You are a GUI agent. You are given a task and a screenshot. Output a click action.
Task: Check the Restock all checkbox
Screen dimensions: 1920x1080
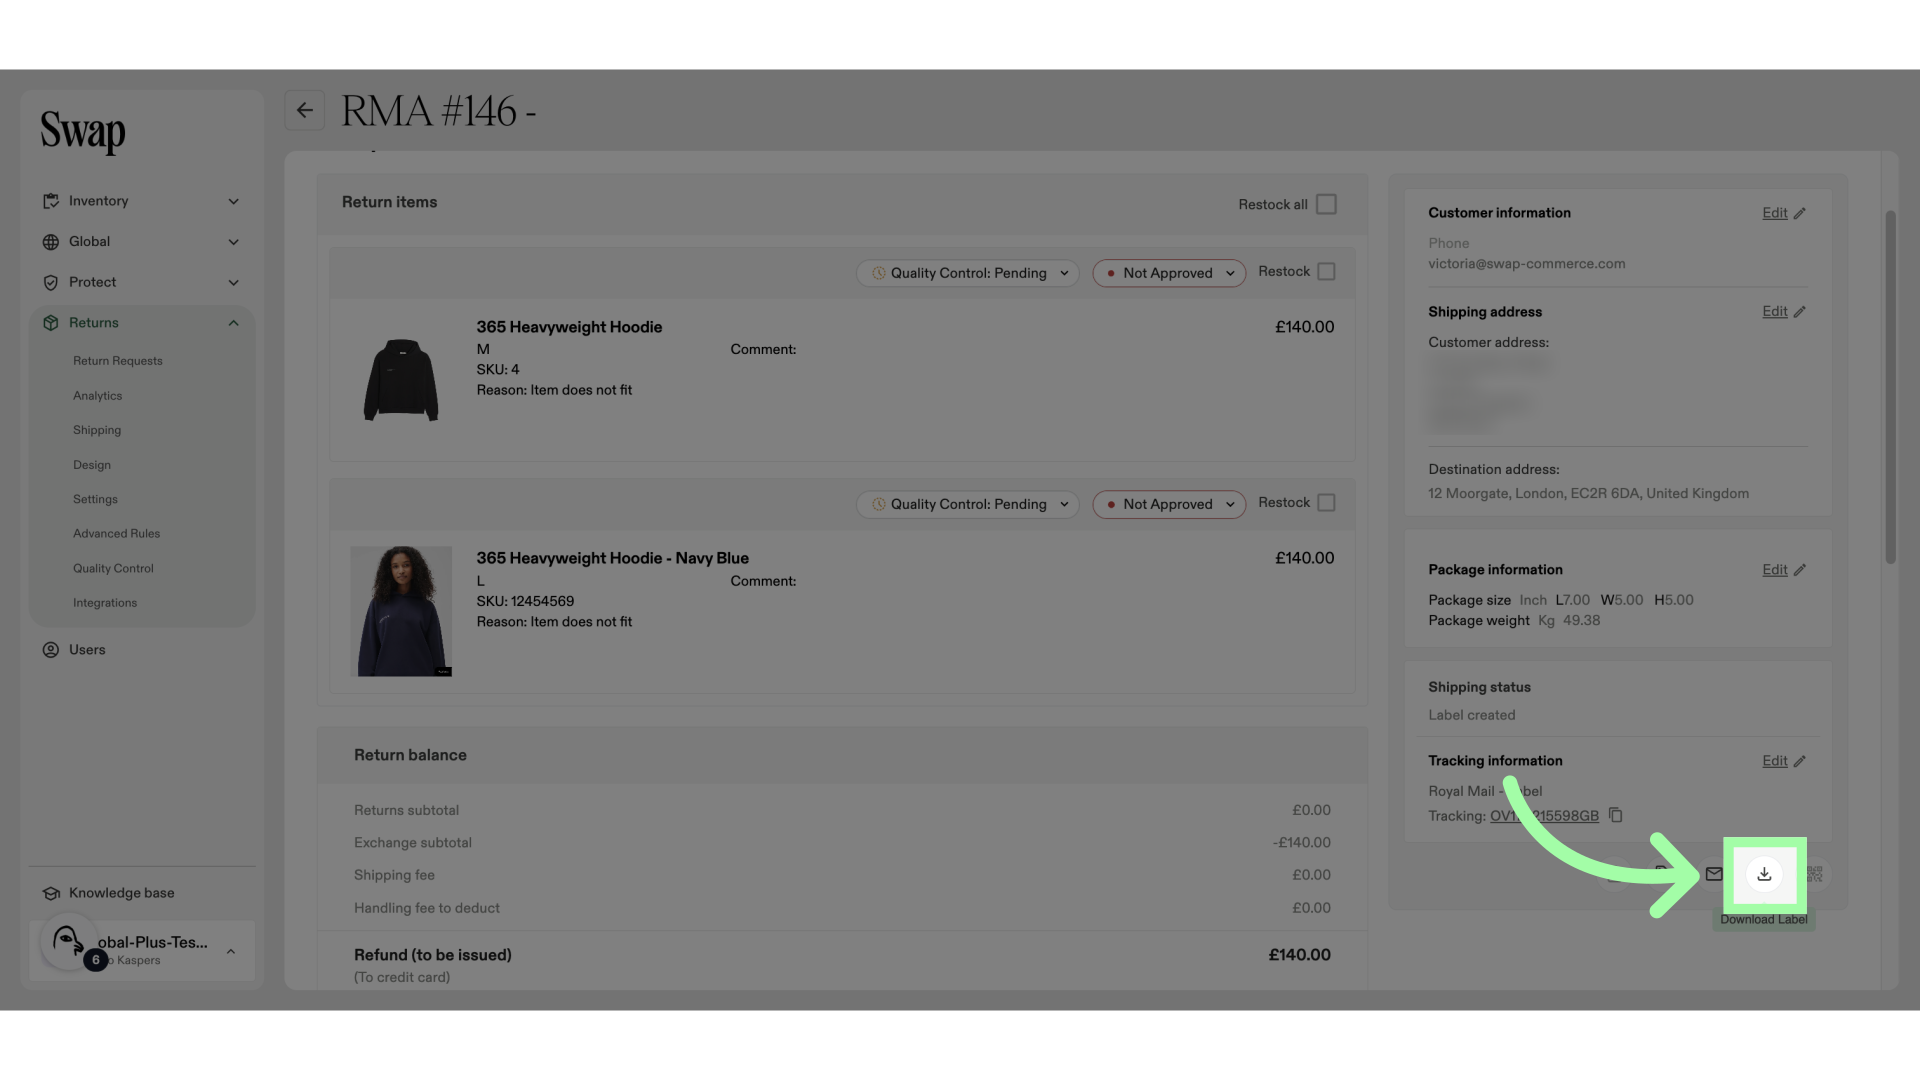click(x=1326, y=204)
